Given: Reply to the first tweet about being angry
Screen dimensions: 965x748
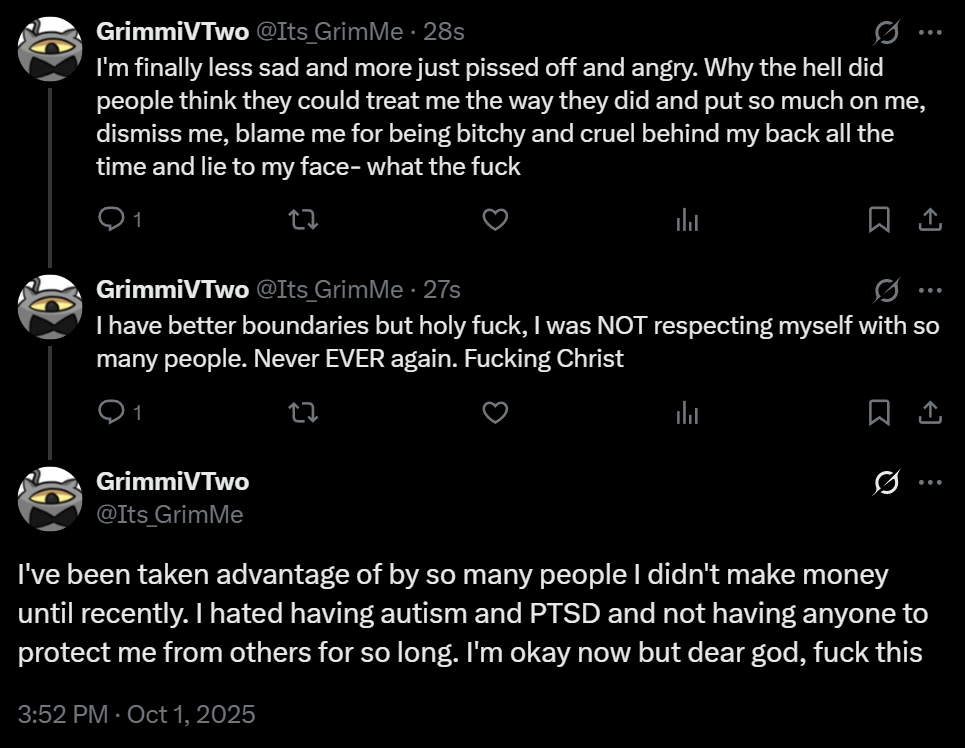Looking at the screenshot, I should click(x=113, y=220).
